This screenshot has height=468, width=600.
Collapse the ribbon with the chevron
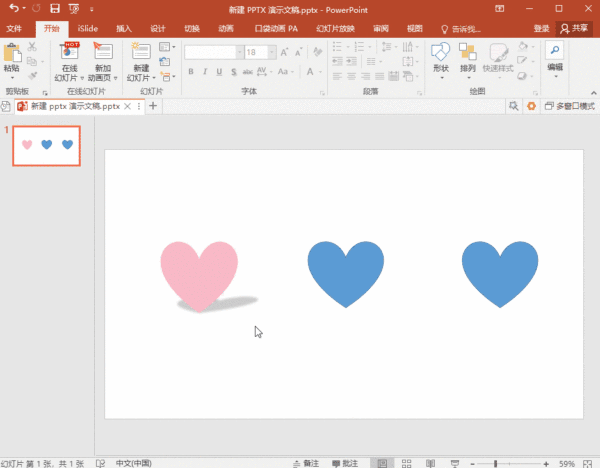point(593,93)
